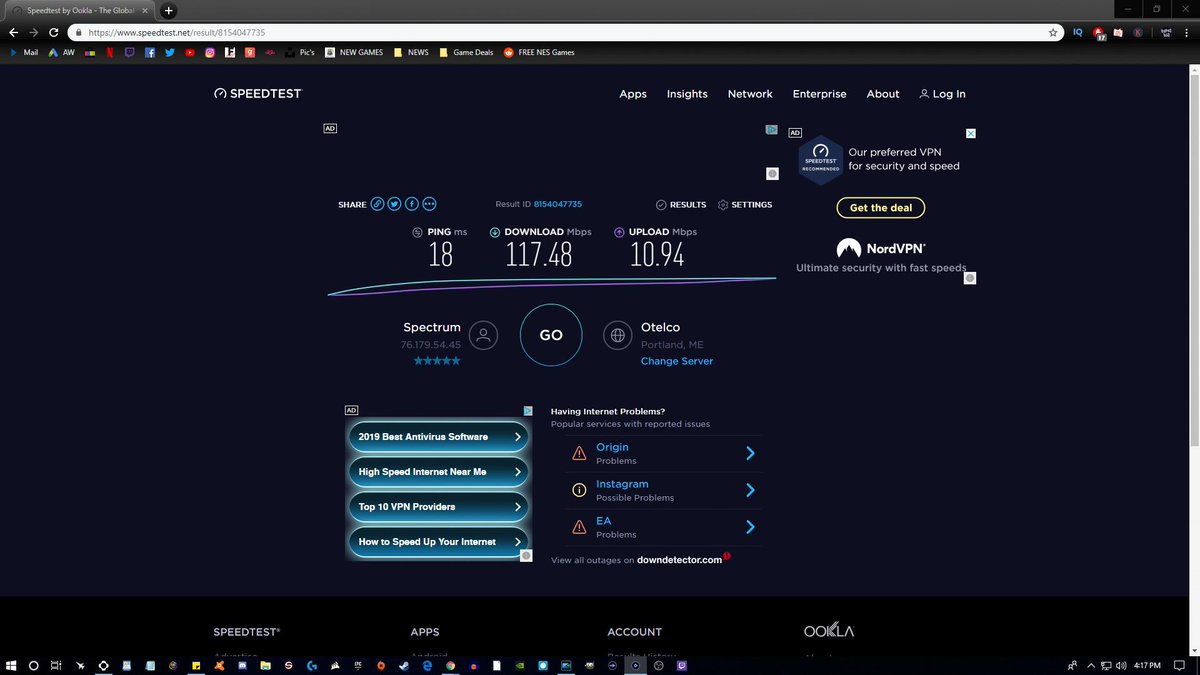Open the AW bookmark

coord(61,52)
